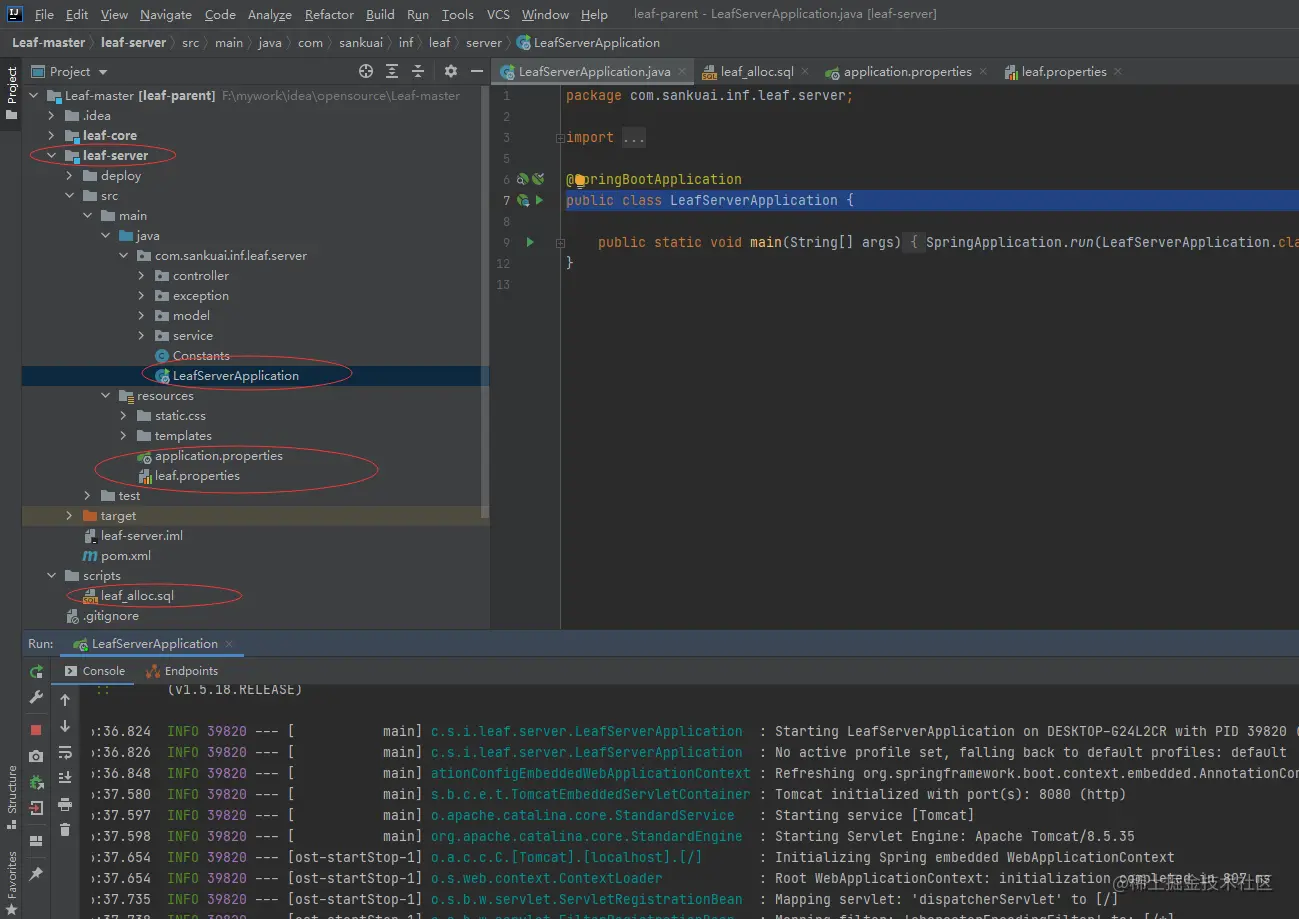Open the Structure tool window

11,797
